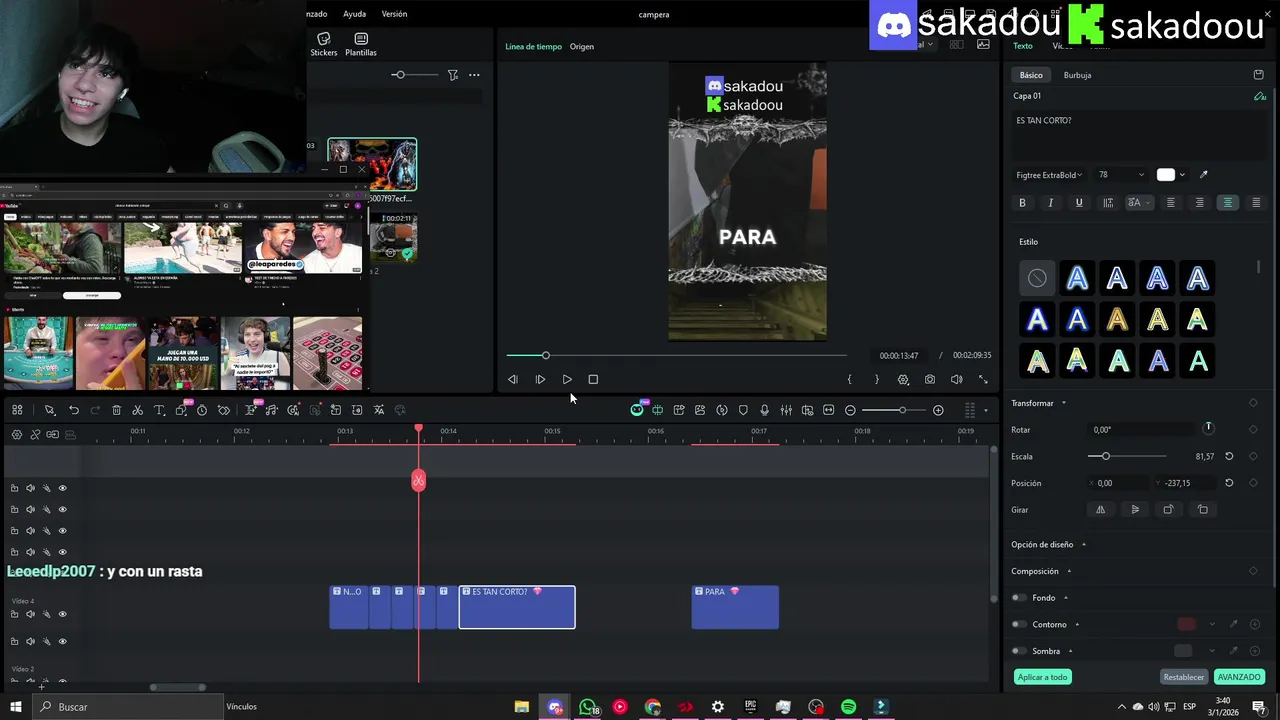Zoom in timeline with plus icon
The height and width of the screenshot is (720, 1280).
(938, 410)
